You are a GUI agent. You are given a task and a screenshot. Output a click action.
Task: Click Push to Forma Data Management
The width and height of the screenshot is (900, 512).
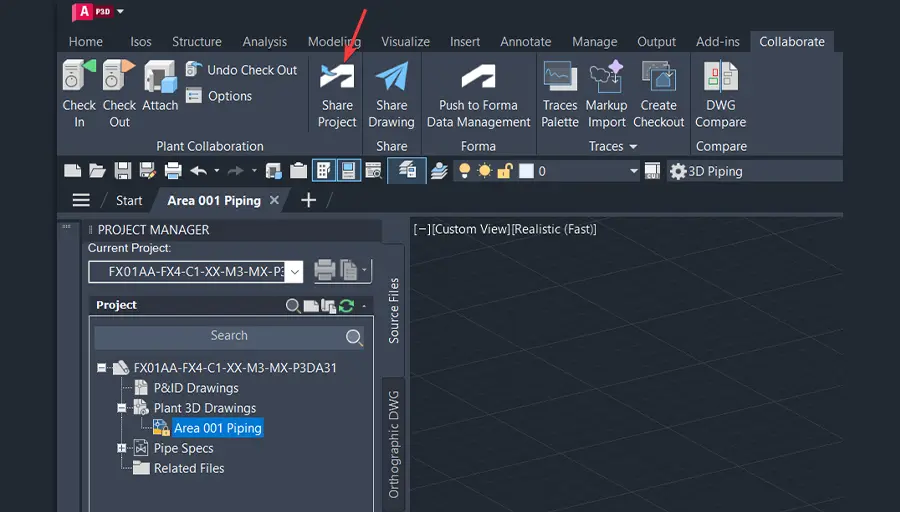pos(478,96)
